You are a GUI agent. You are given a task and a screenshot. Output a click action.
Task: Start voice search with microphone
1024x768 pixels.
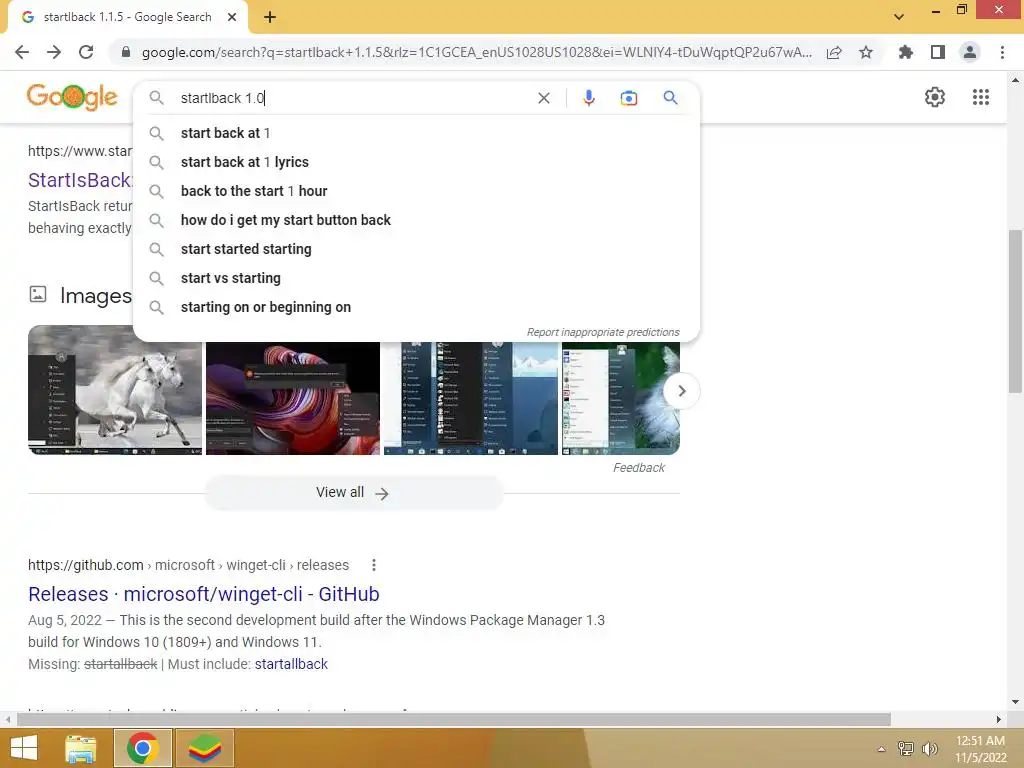[588, 98]
